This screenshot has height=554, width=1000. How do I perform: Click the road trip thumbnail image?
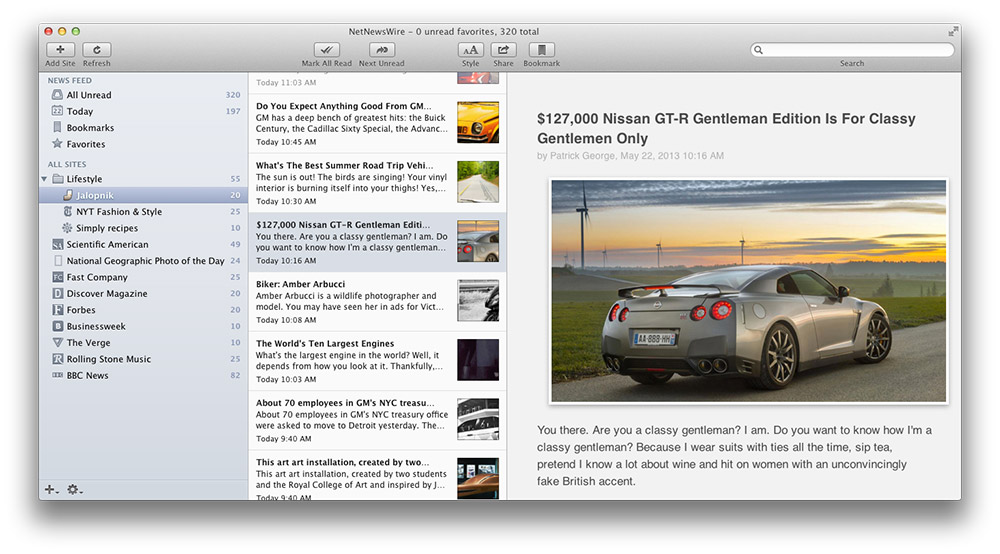coord(478,182)
